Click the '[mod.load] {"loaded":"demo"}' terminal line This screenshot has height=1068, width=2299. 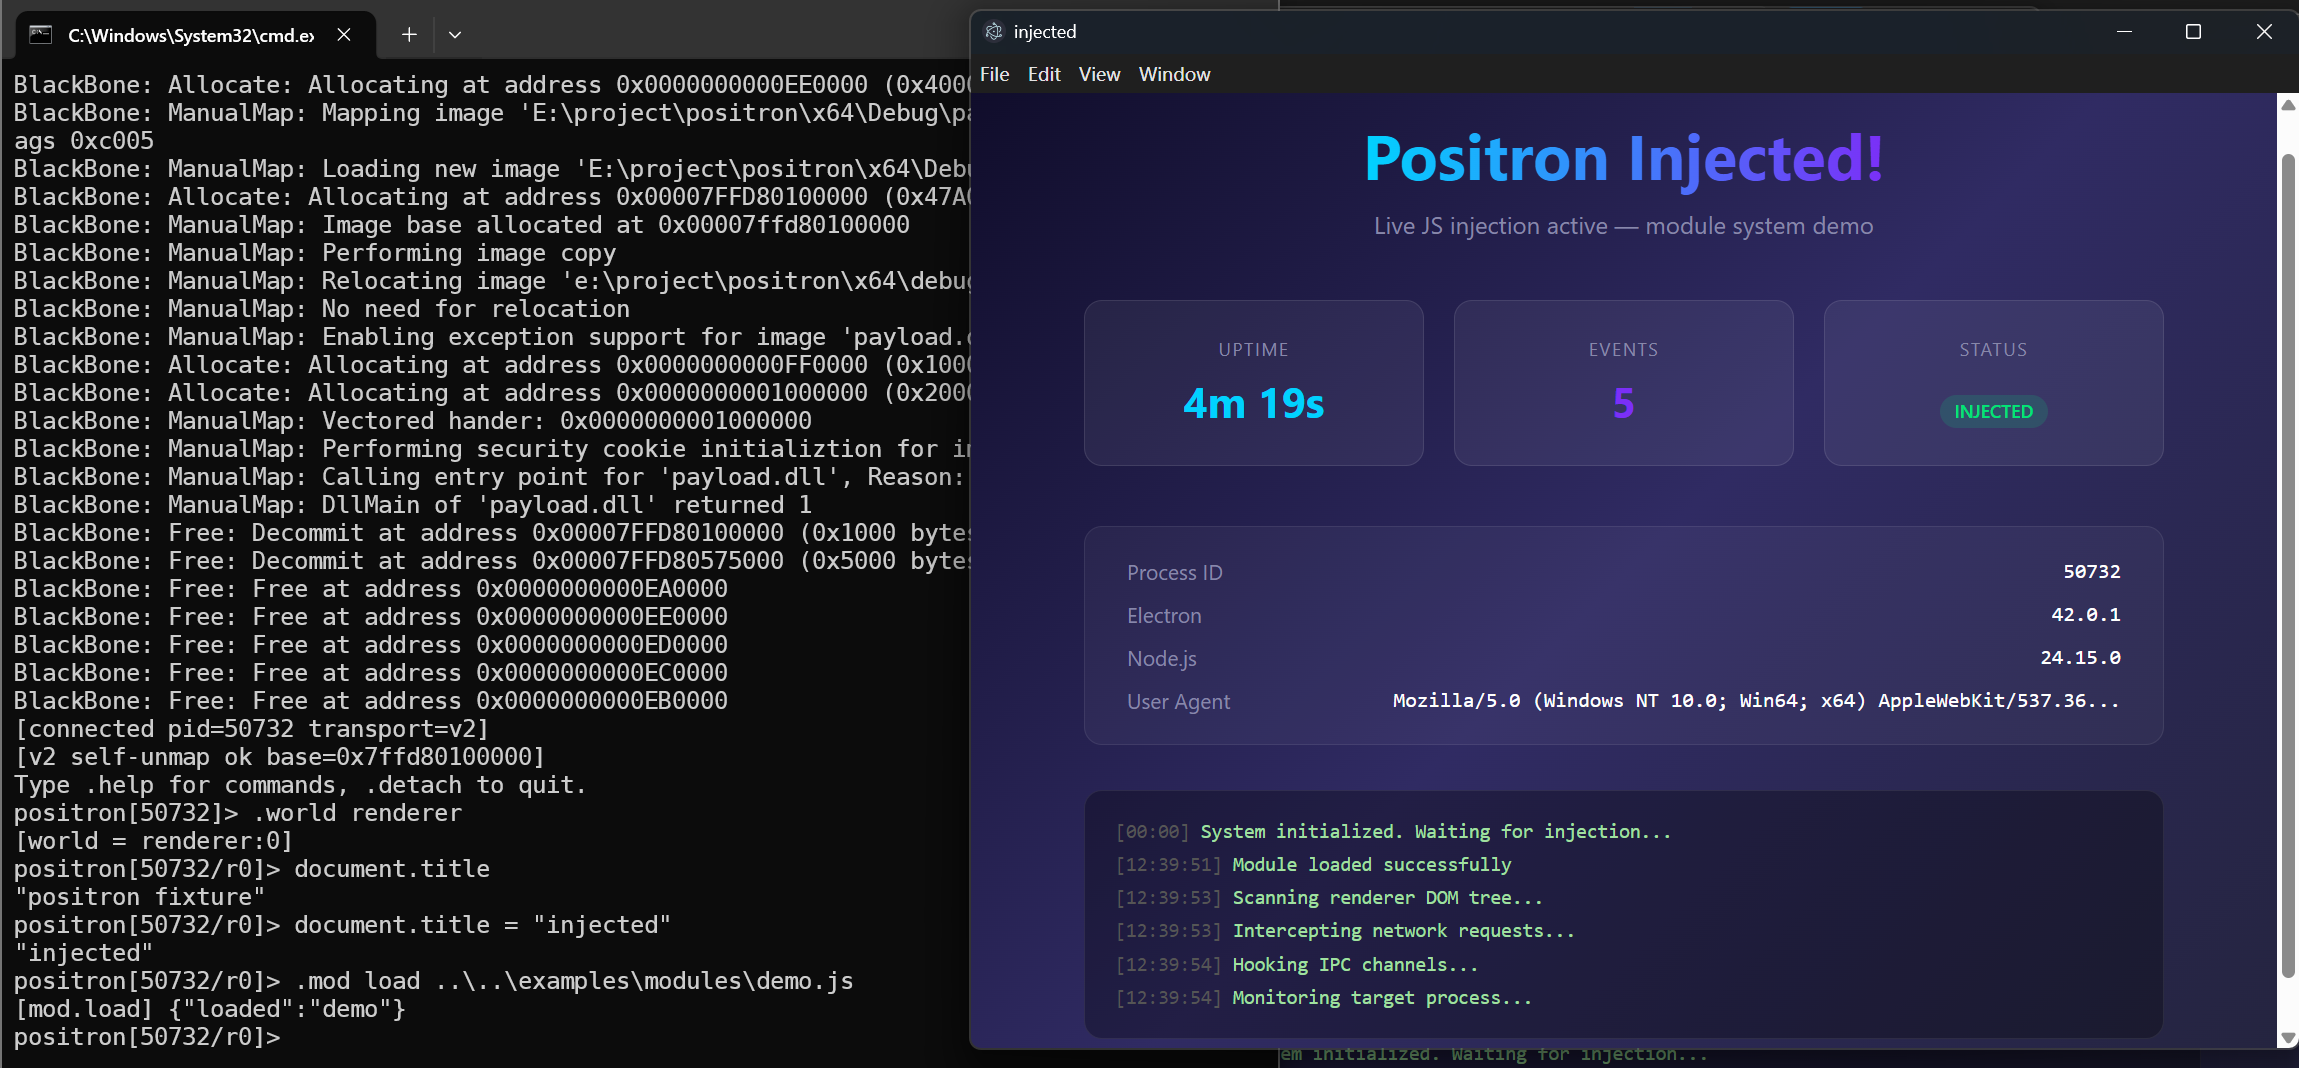click(210, 1009)
